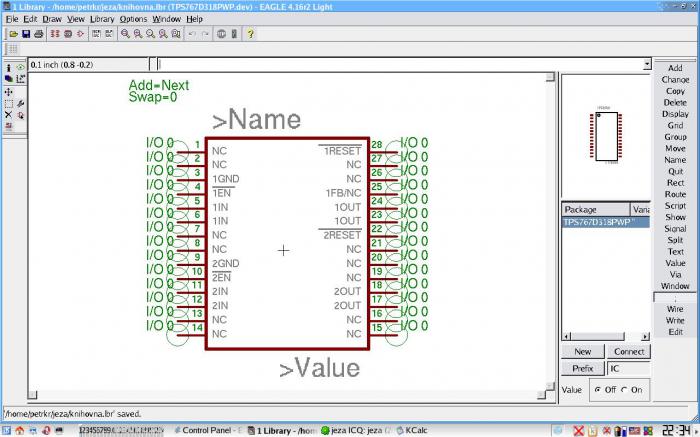The image size is (700, 437).
Task: Select the Change wrench tool icon
Action: pos(20,104)
